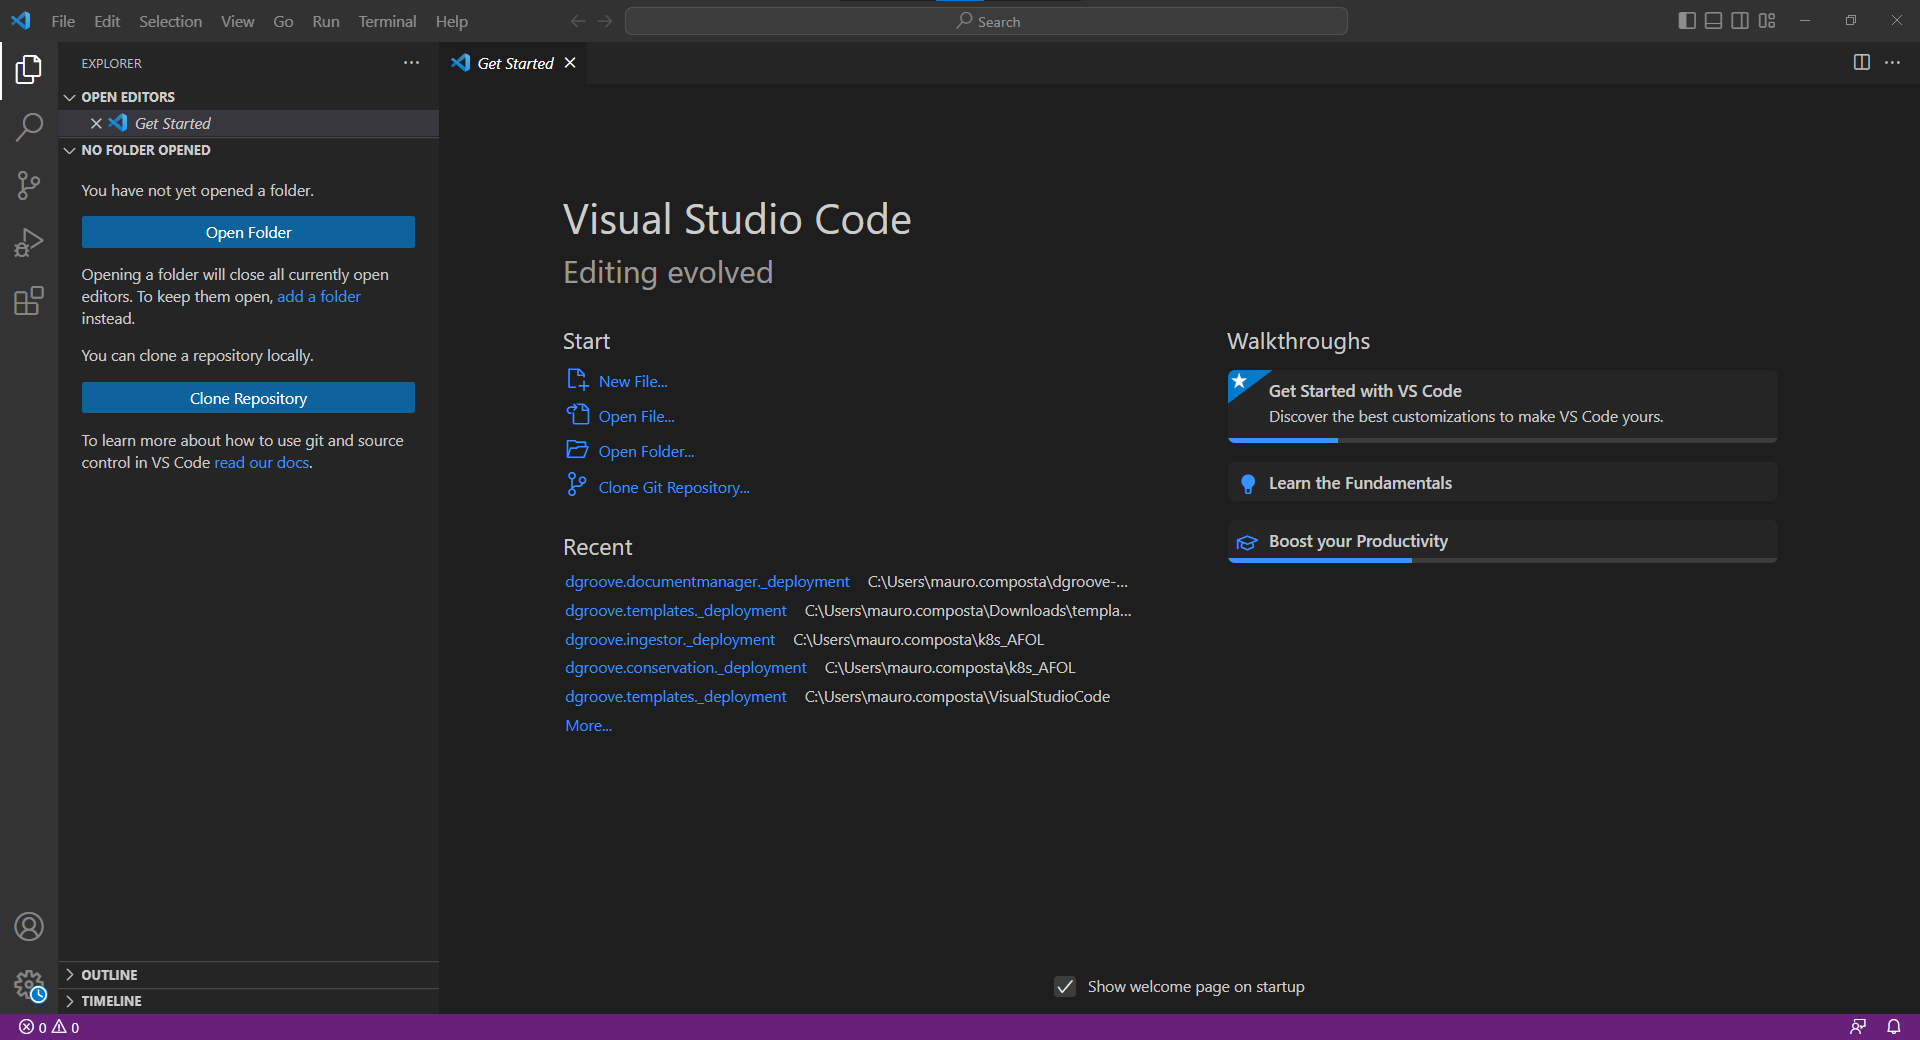Close Get Started in Open Editors list

[x=96, y=123]
